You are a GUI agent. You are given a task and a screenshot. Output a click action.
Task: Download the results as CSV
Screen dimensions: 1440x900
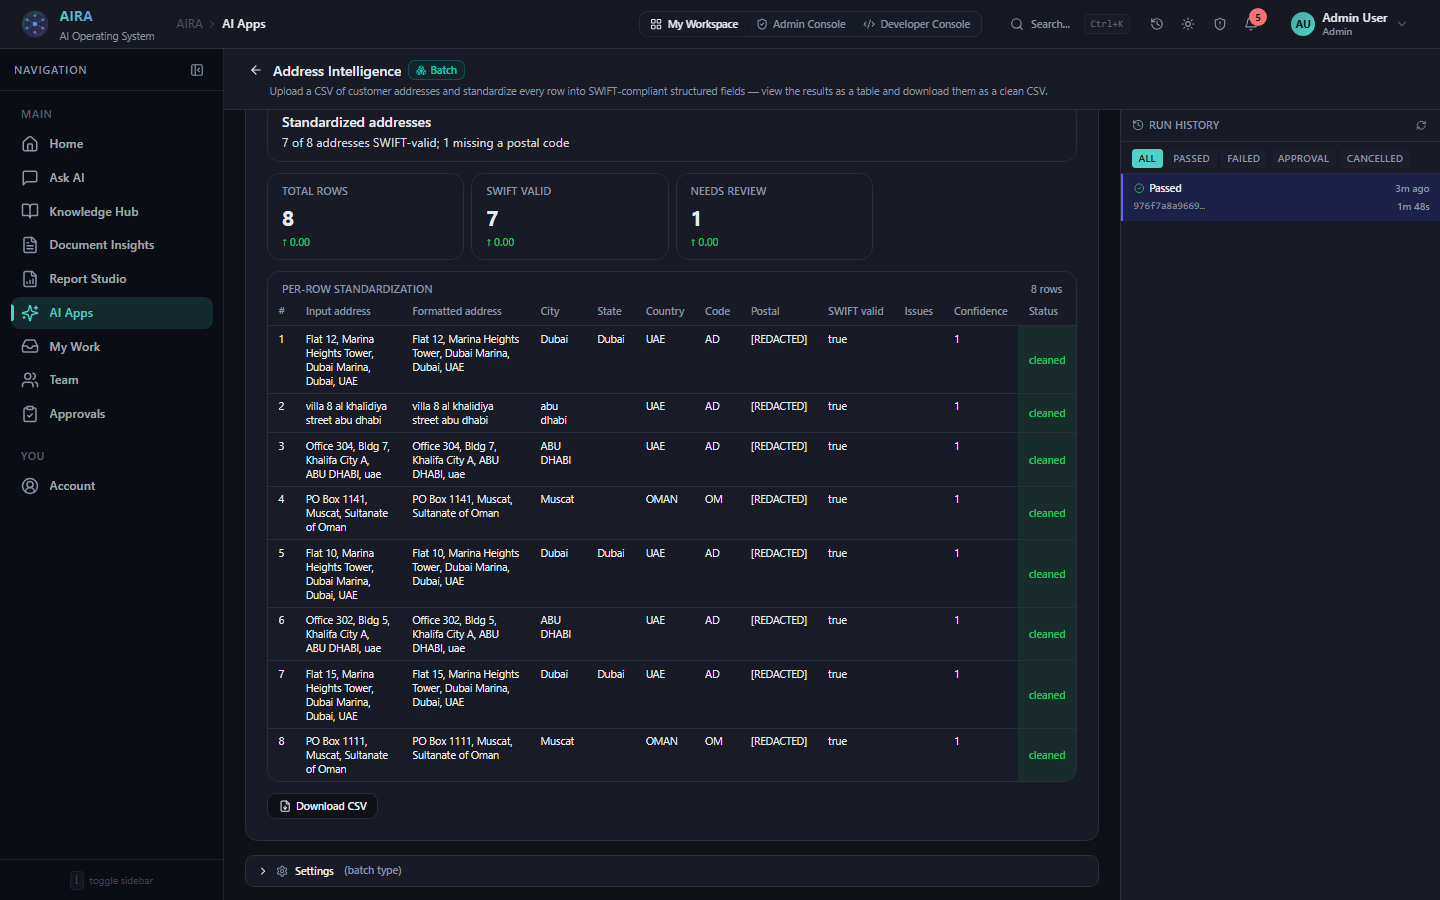coord(322,806)
